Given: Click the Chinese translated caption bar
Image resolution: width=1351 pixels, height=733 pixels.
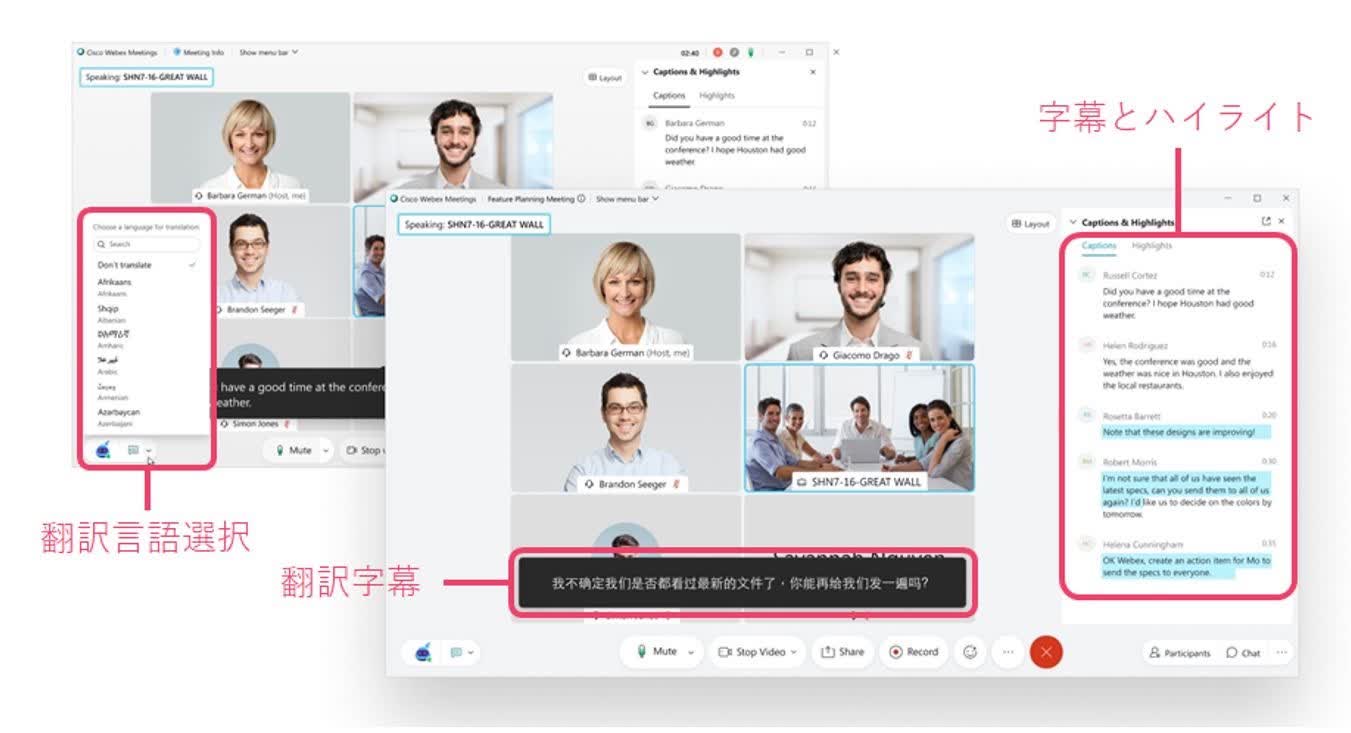Looking at the screenshot, I should tap(742, 583).
